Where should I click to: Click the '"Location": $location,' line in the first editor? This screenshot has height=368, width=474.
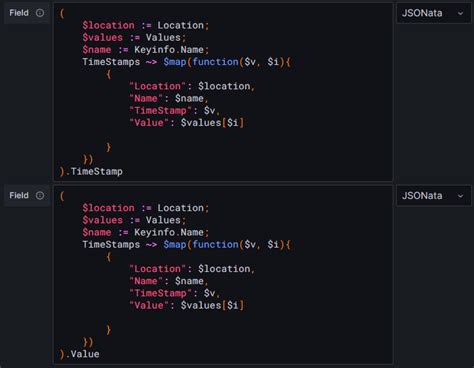click(x=192, y=86)
